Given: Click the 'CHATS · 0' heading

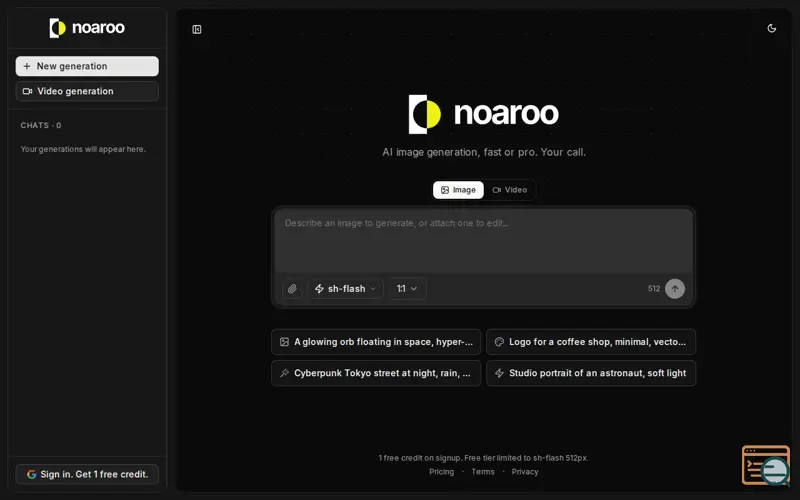Looking at the screenshot, I should click(41, 126).
